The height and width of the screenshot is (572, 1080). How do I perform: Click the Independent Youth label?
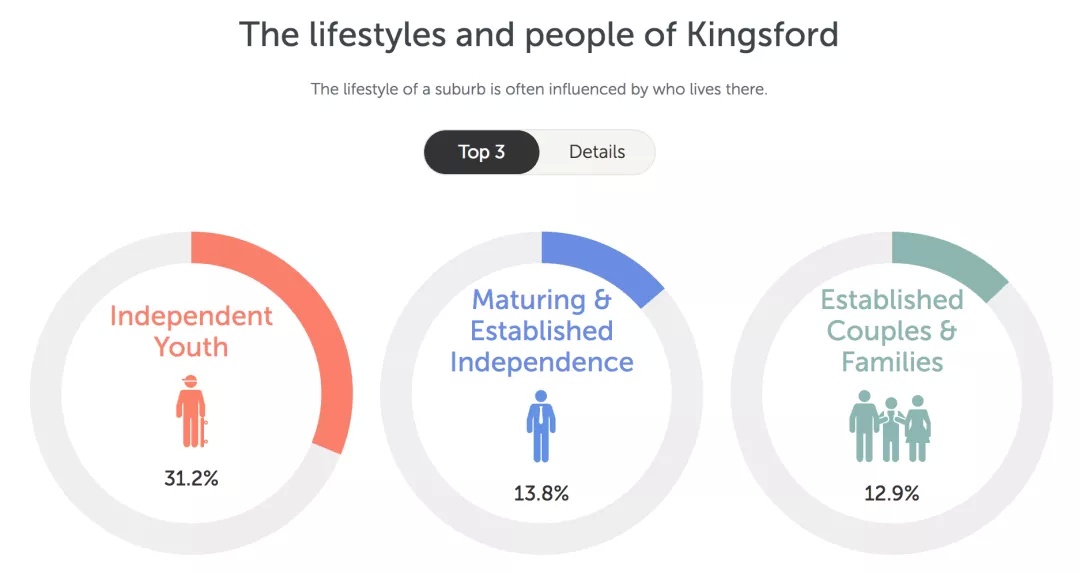tap(191, 331)
